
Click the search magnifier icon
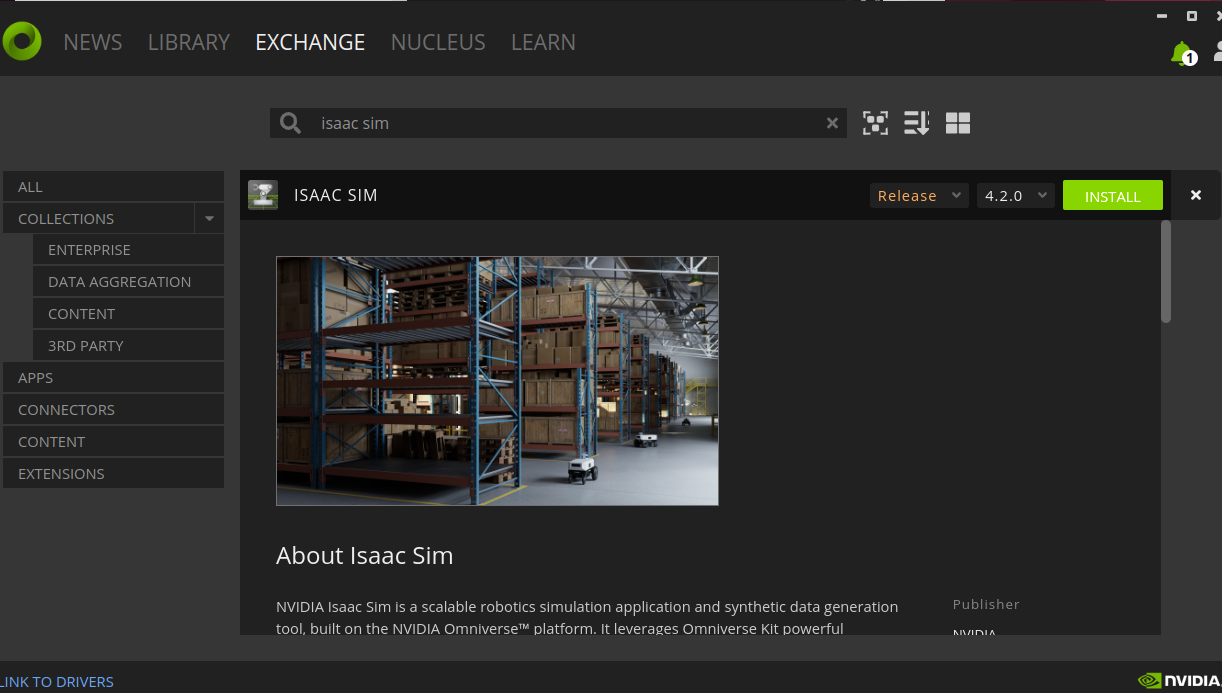(x=290, y=123)
